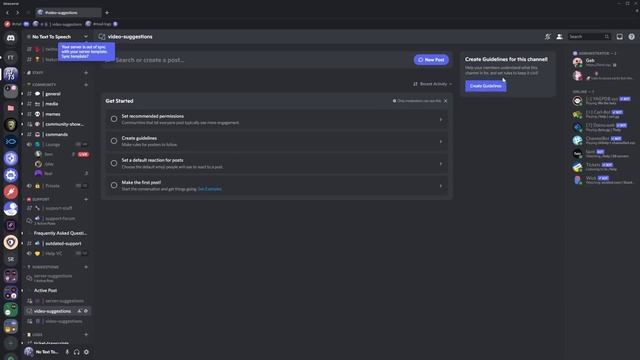Add channel plus in COMMUNITY category
This screenshot has height=360, width=640.
pos(86,85)
